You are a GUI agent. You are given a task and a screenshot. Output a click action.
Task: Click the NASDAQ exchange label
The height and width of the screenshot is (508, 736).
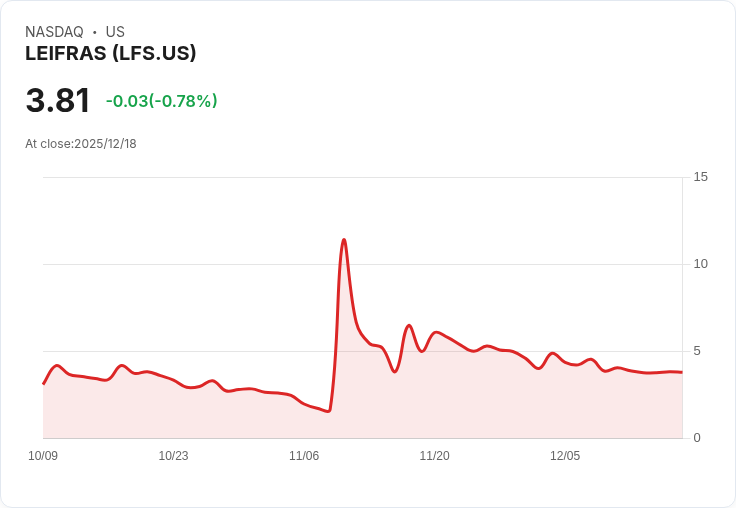(x=54, y=32)
